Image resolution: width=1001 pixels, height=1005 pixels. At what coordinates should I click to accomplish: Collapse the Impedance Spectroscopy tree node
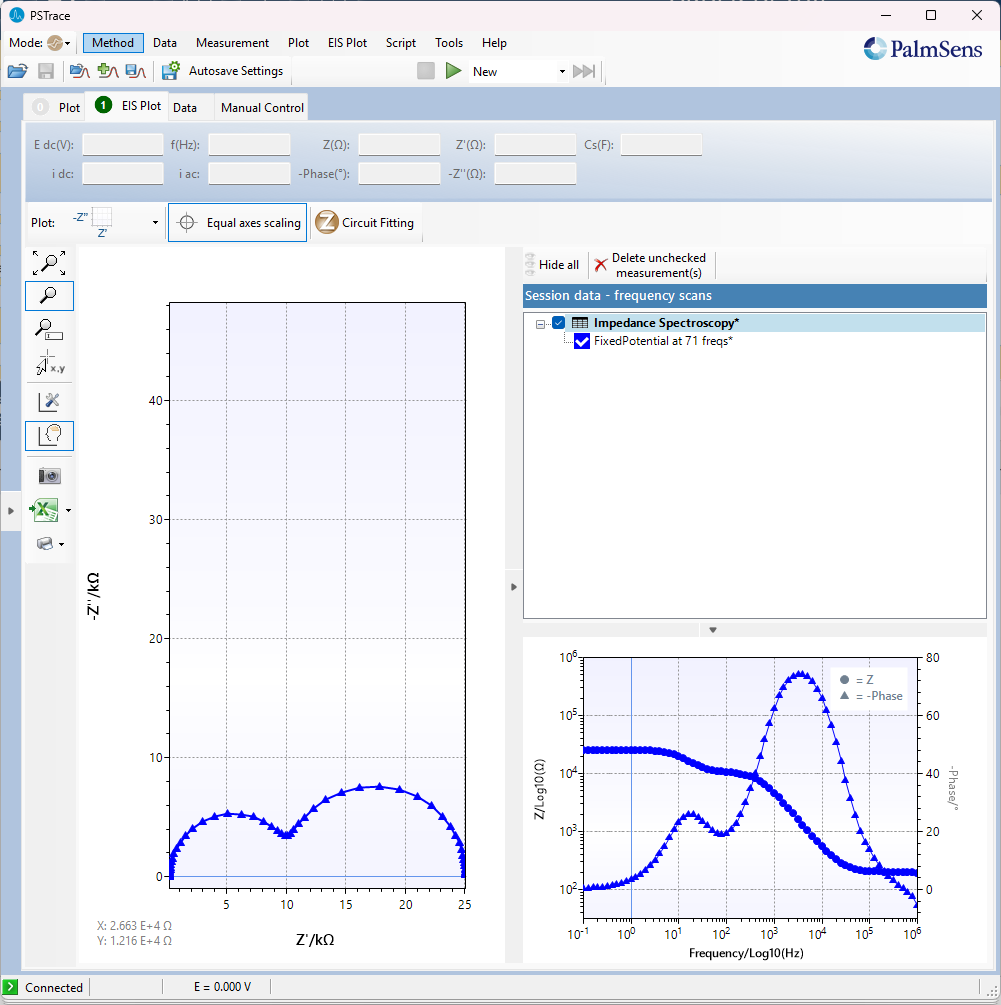[x=540, y=324]
